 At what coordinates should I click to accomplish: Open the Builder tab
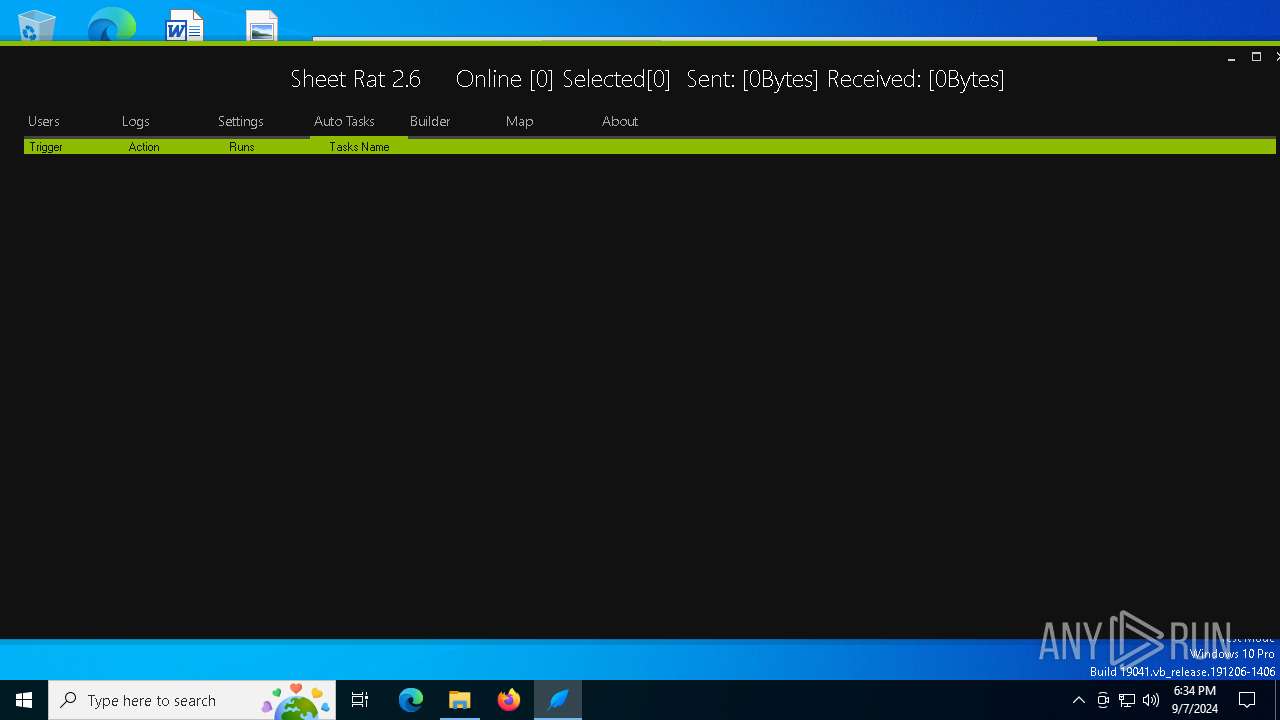pyautogui.click(x=430, y=121)
